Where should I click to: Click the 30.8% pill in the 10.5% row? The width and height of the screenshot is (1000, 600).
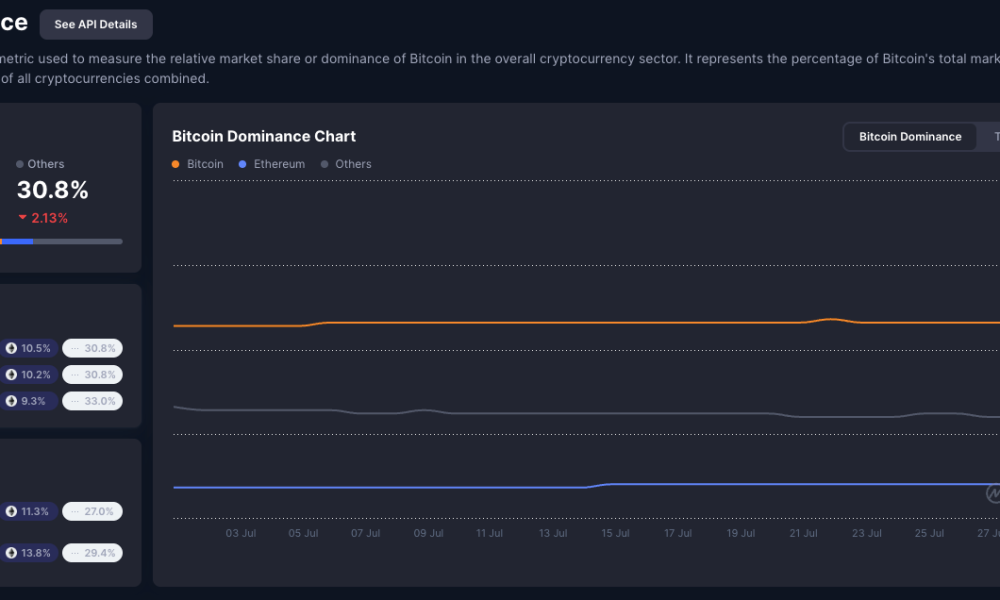point(92,348)
